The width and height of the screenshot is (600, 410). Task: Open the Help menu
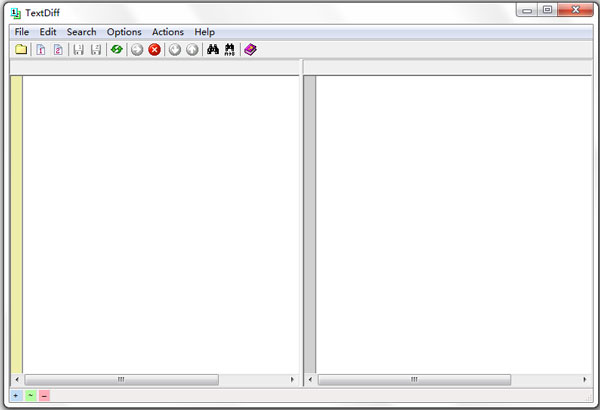pyautogui.click(x=205, y=32)
